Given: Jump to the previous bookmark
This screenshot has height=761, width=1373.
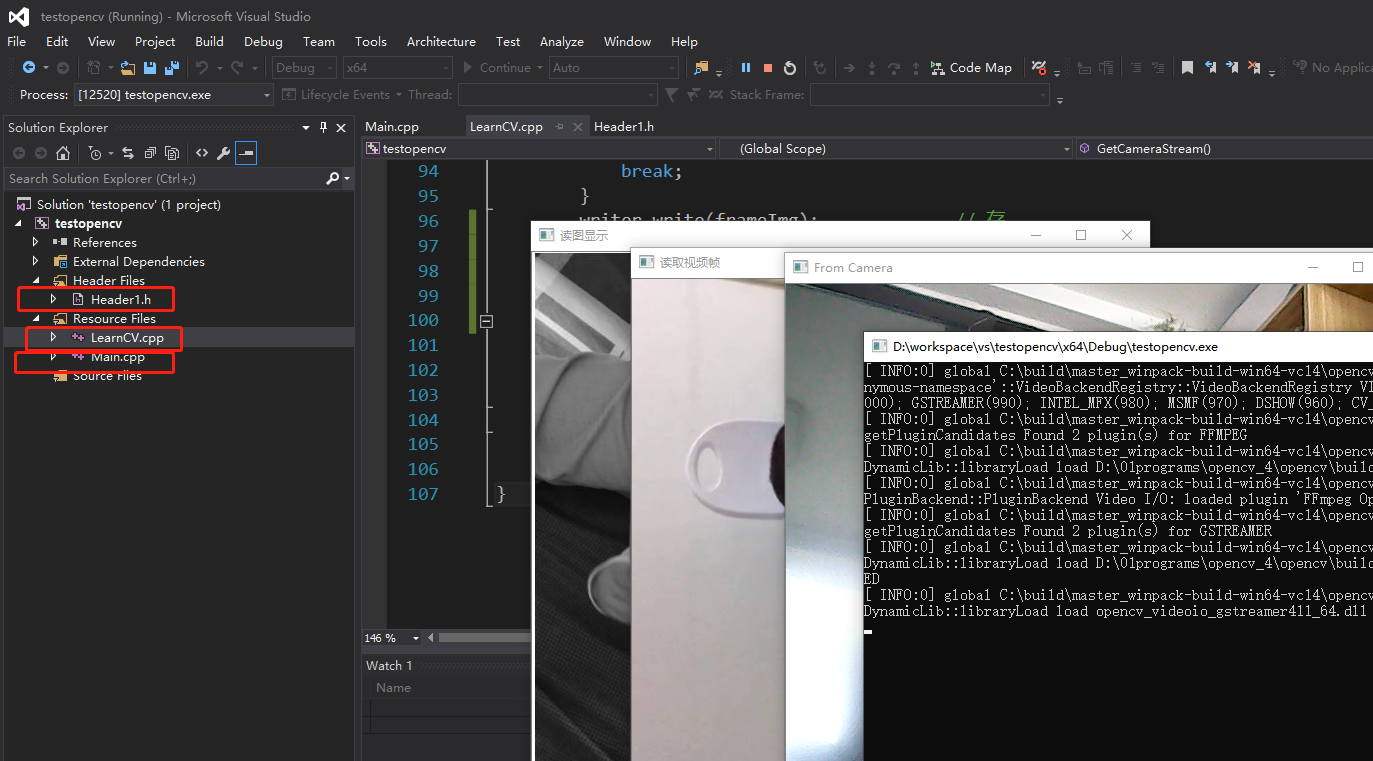Looking at the screenshot, I should [1210, 68].
